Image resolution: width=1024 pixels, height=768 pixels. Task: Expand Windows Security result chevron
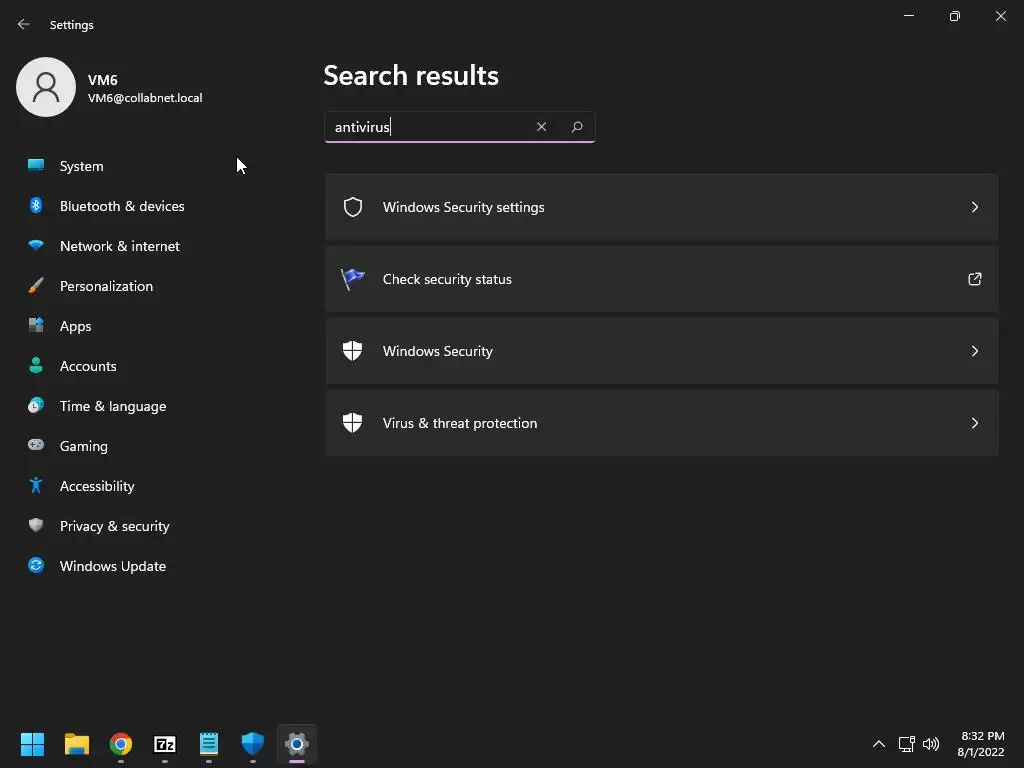click(974, 351)
